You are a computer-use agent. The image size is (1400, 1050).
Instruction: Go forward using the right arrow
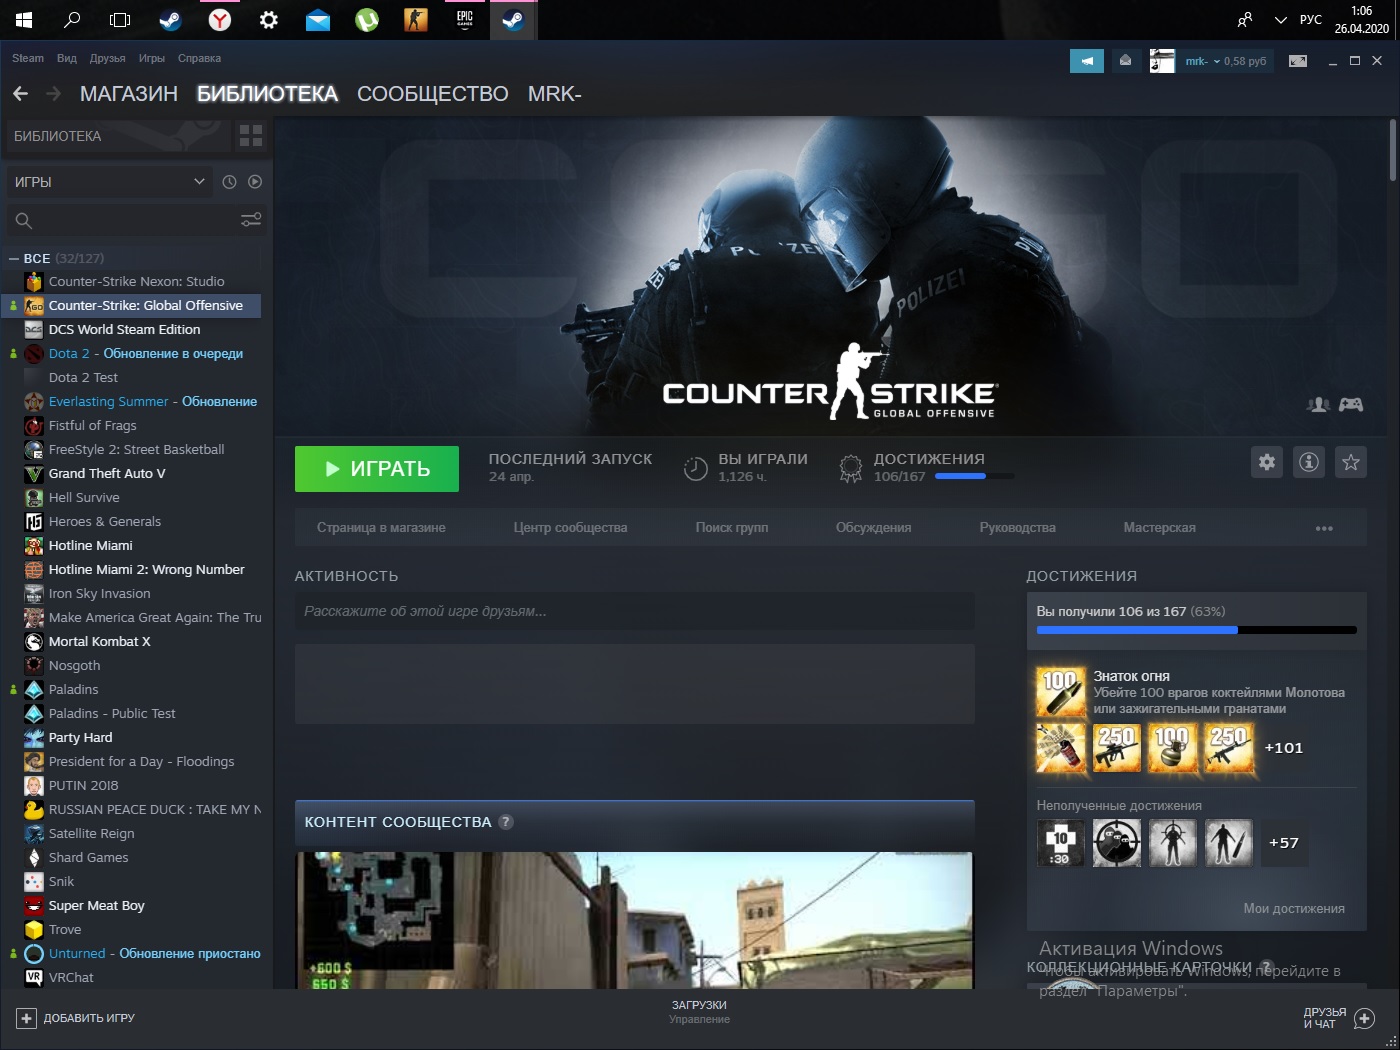click(54, 93)
